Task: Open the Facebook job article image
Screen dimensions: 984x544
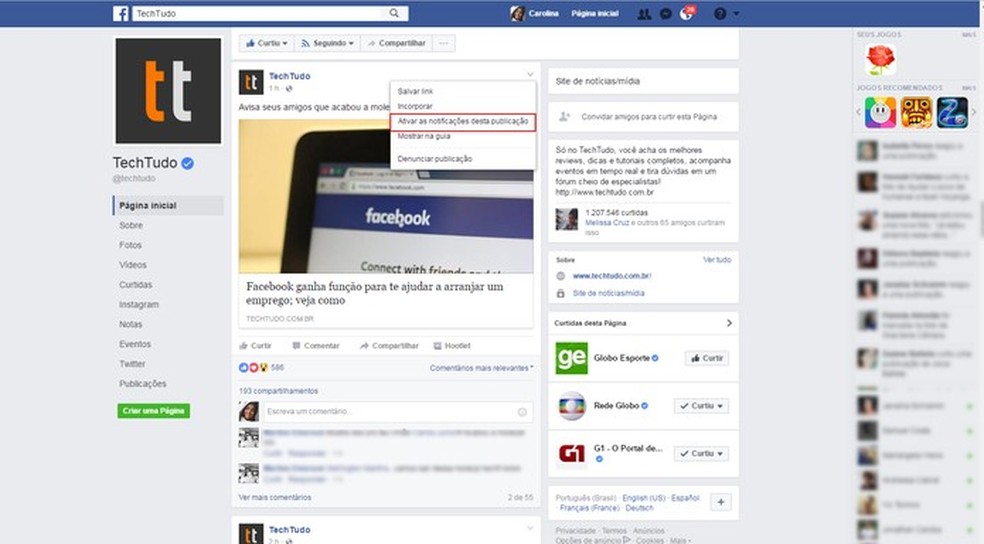Action: point(386,196)
